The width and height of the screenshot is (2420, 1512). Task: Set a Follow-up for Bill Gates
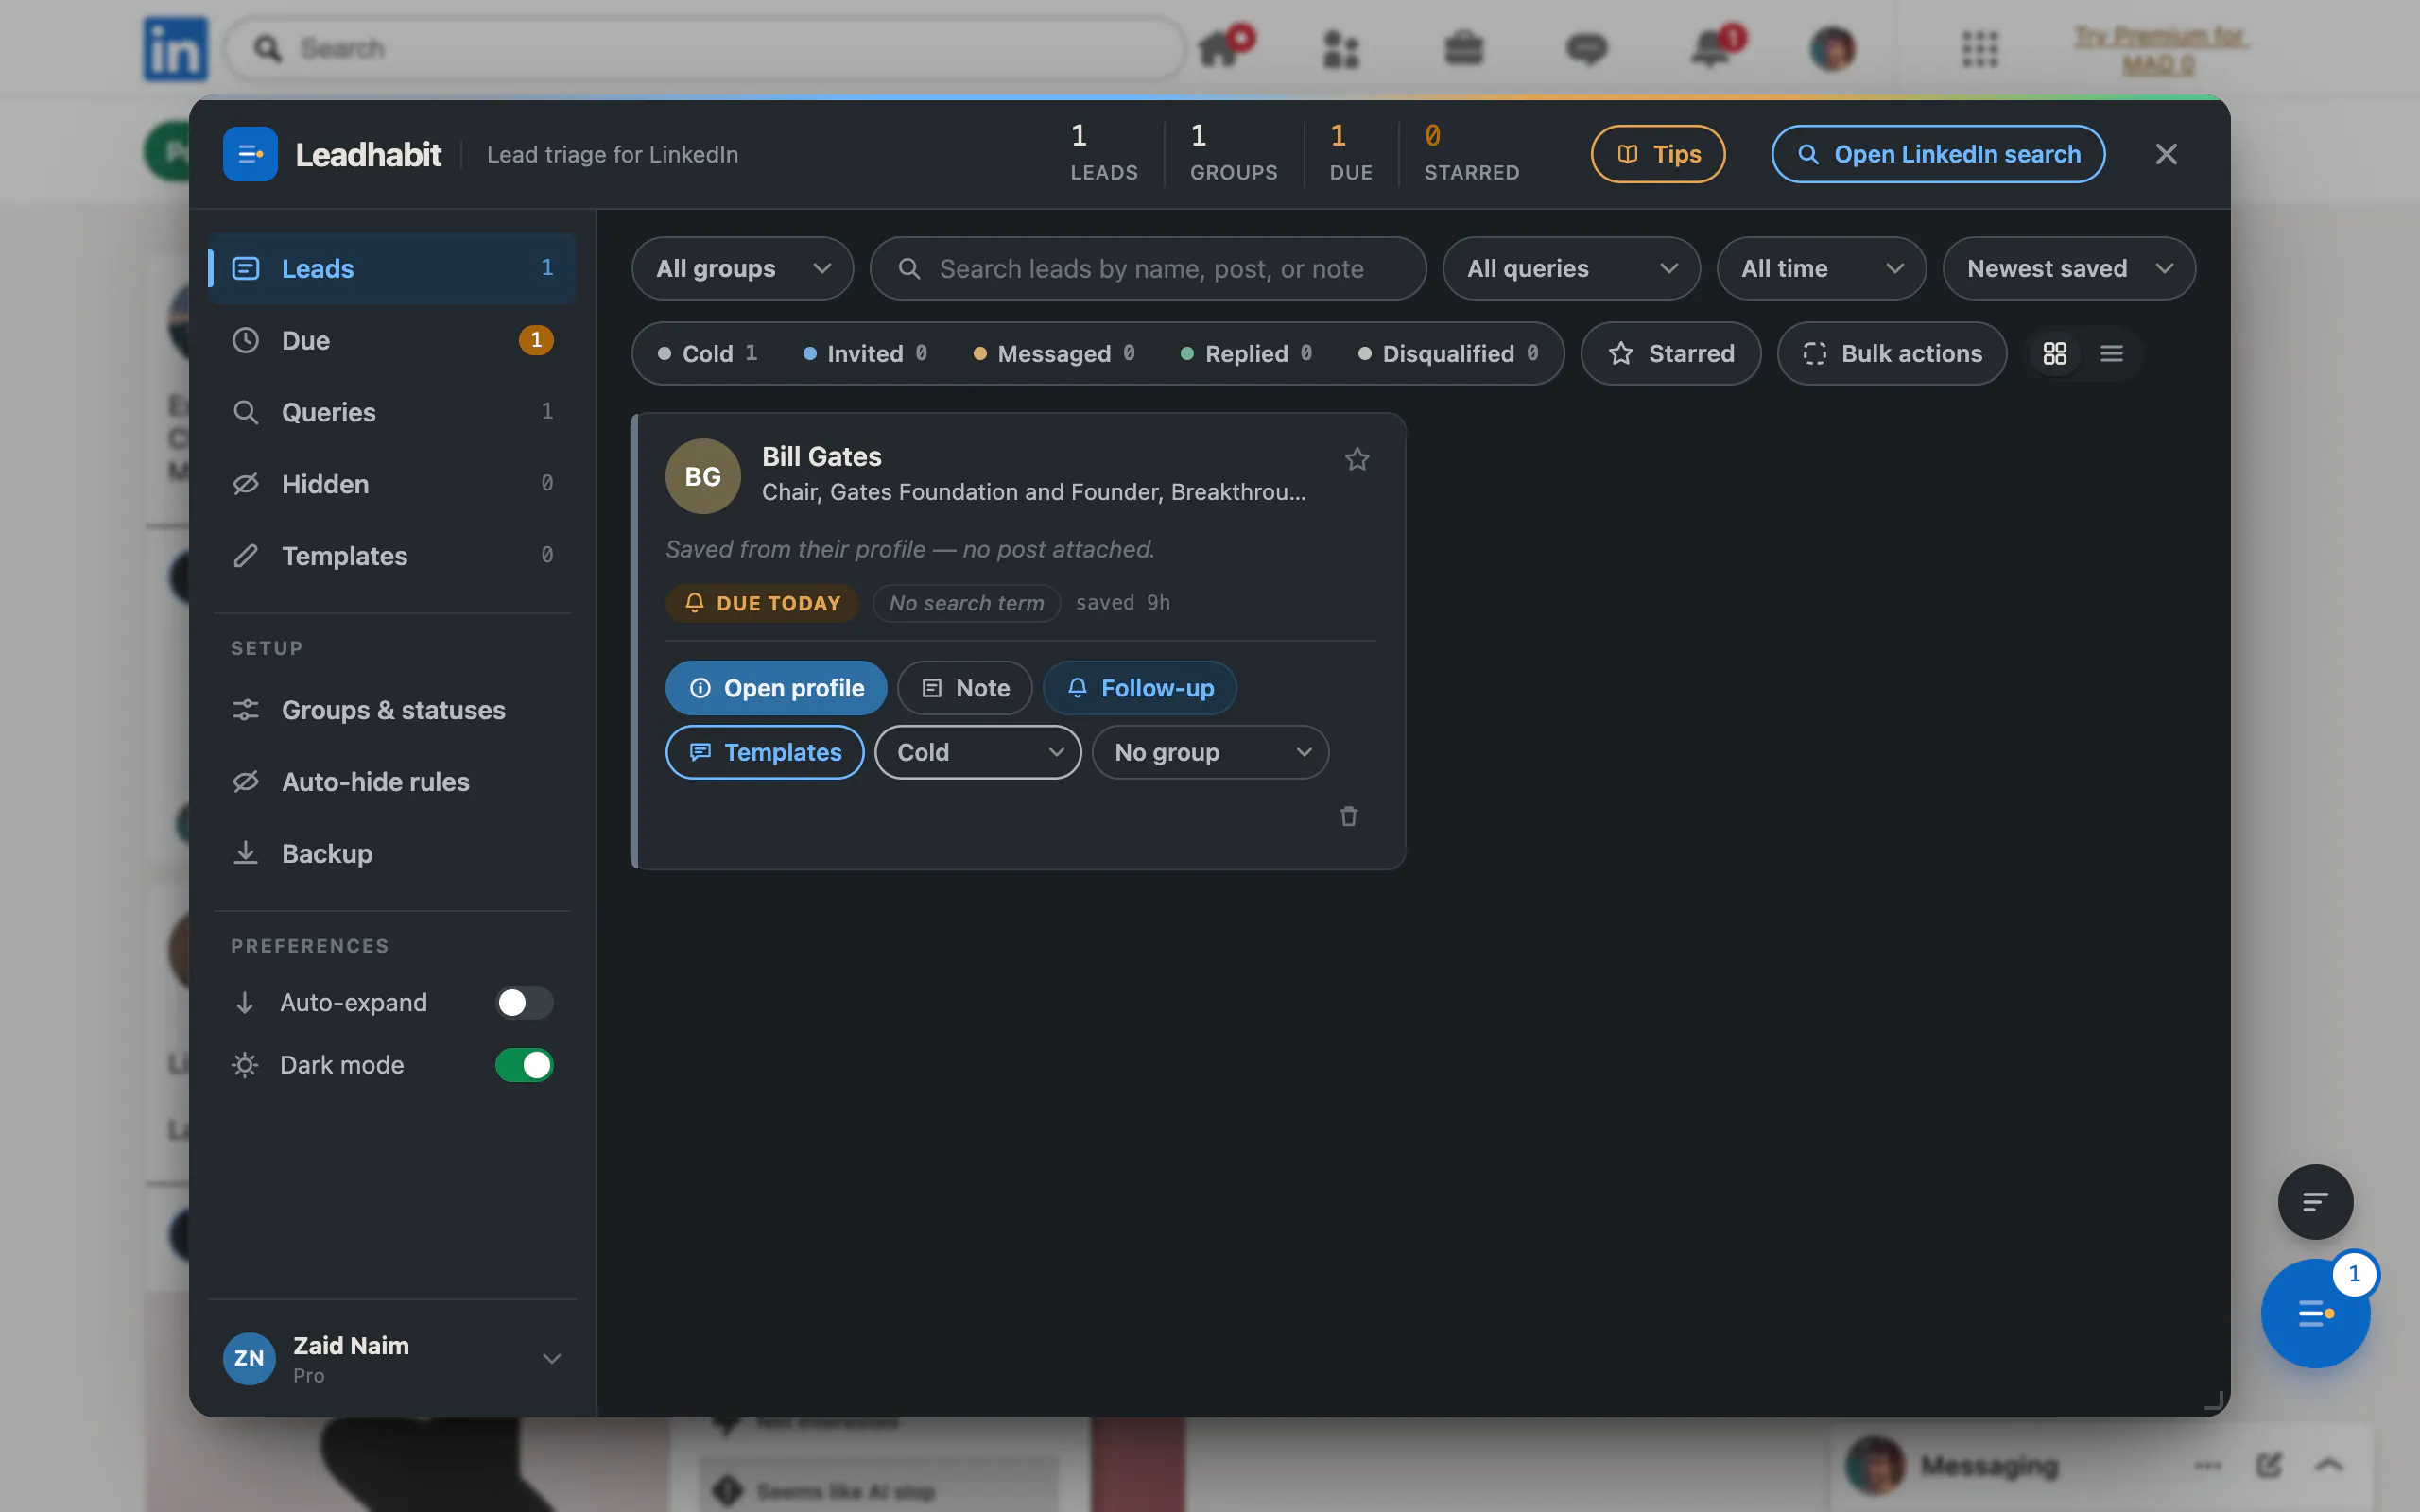tap(1139, 688)
